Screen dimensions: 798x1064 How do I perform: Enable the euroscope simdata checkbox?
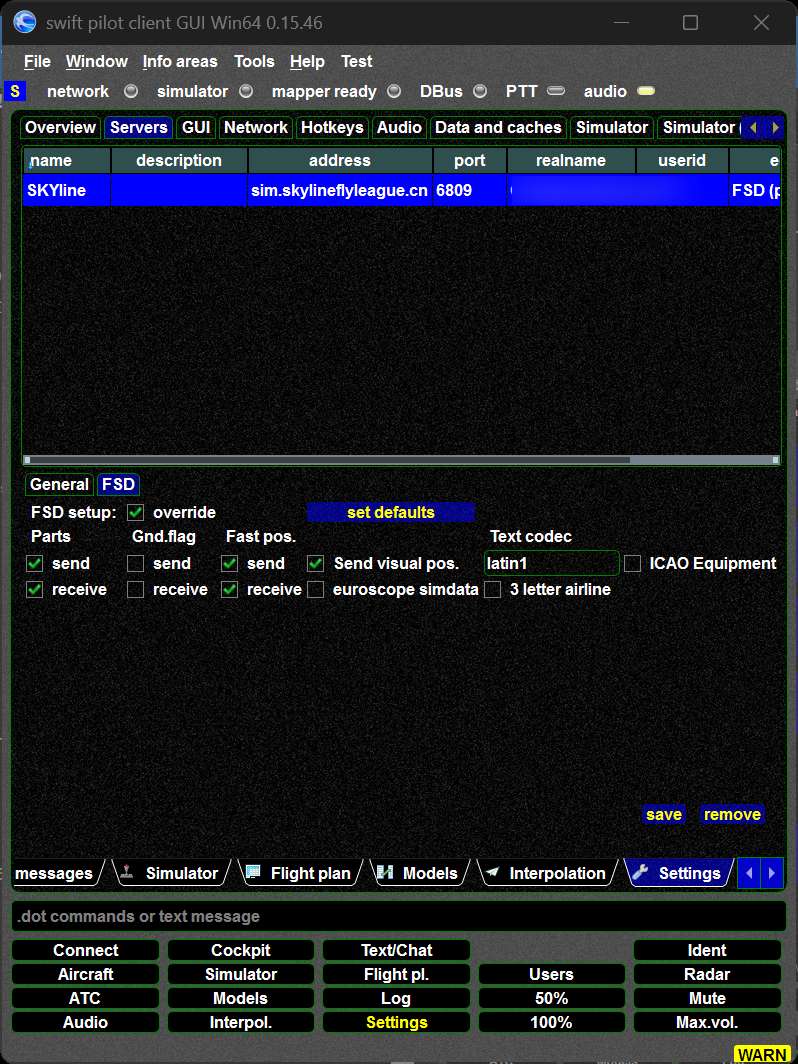tap(316, 589)
